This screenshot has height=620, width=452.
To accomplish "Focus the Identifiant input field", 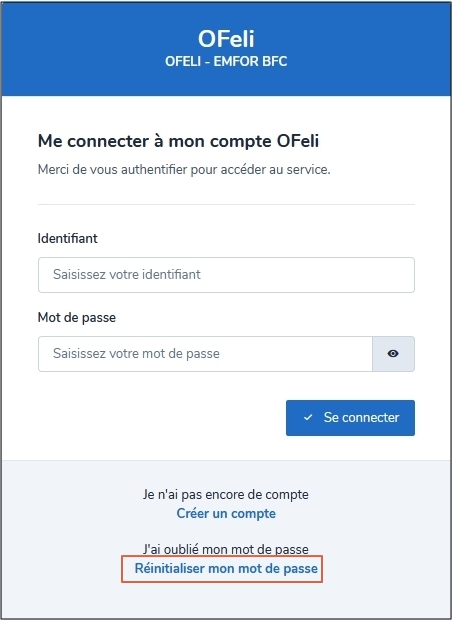I will pyautogui.click(x=226, y=275).
